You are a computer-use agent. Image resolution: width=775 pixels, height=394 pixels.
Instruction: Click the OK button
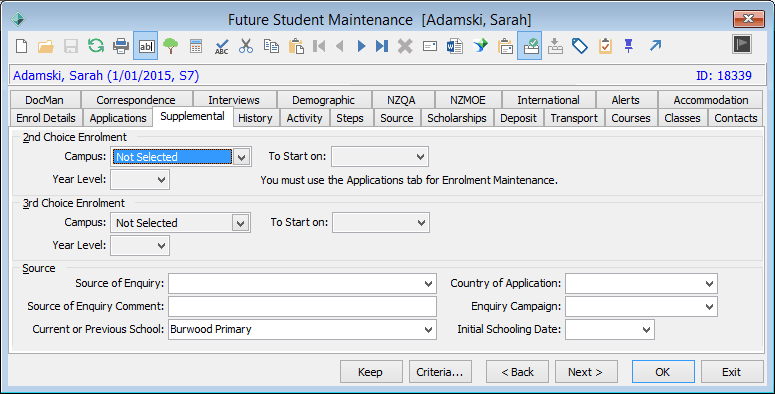pos(663,372)
